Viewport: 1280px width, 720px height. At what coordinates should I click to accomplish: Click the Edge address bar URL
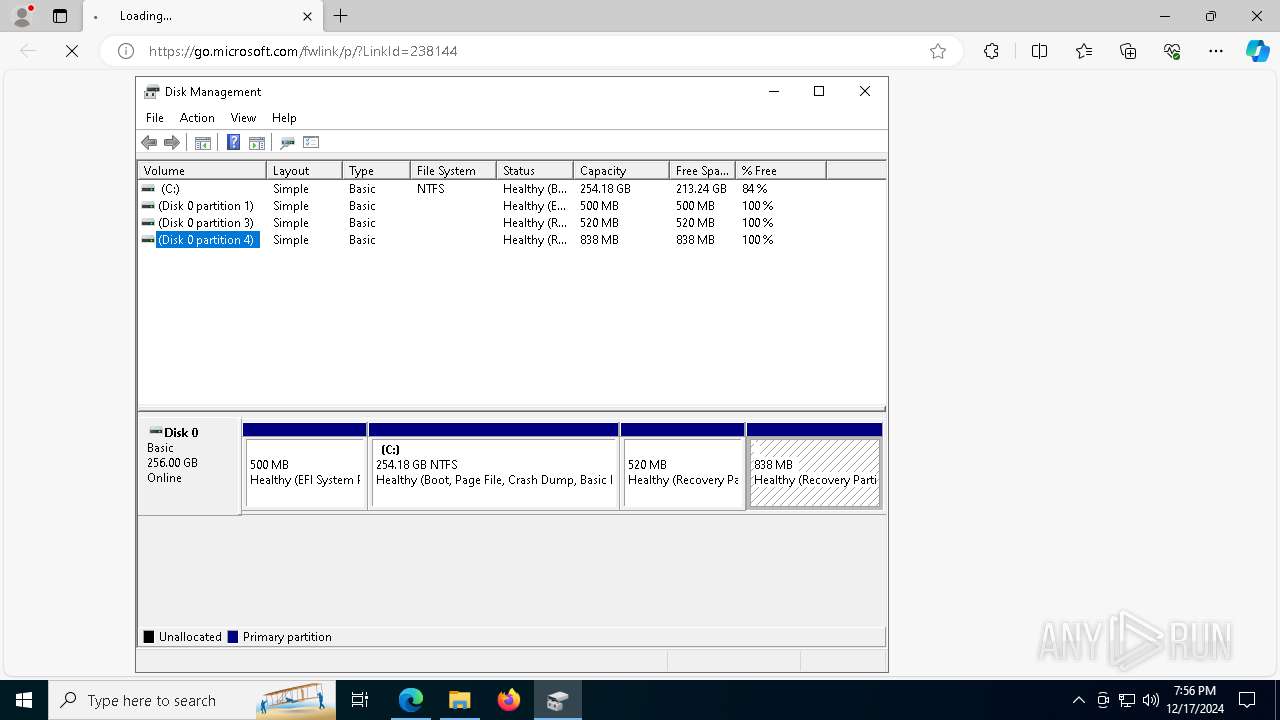(x=303, y=51)
